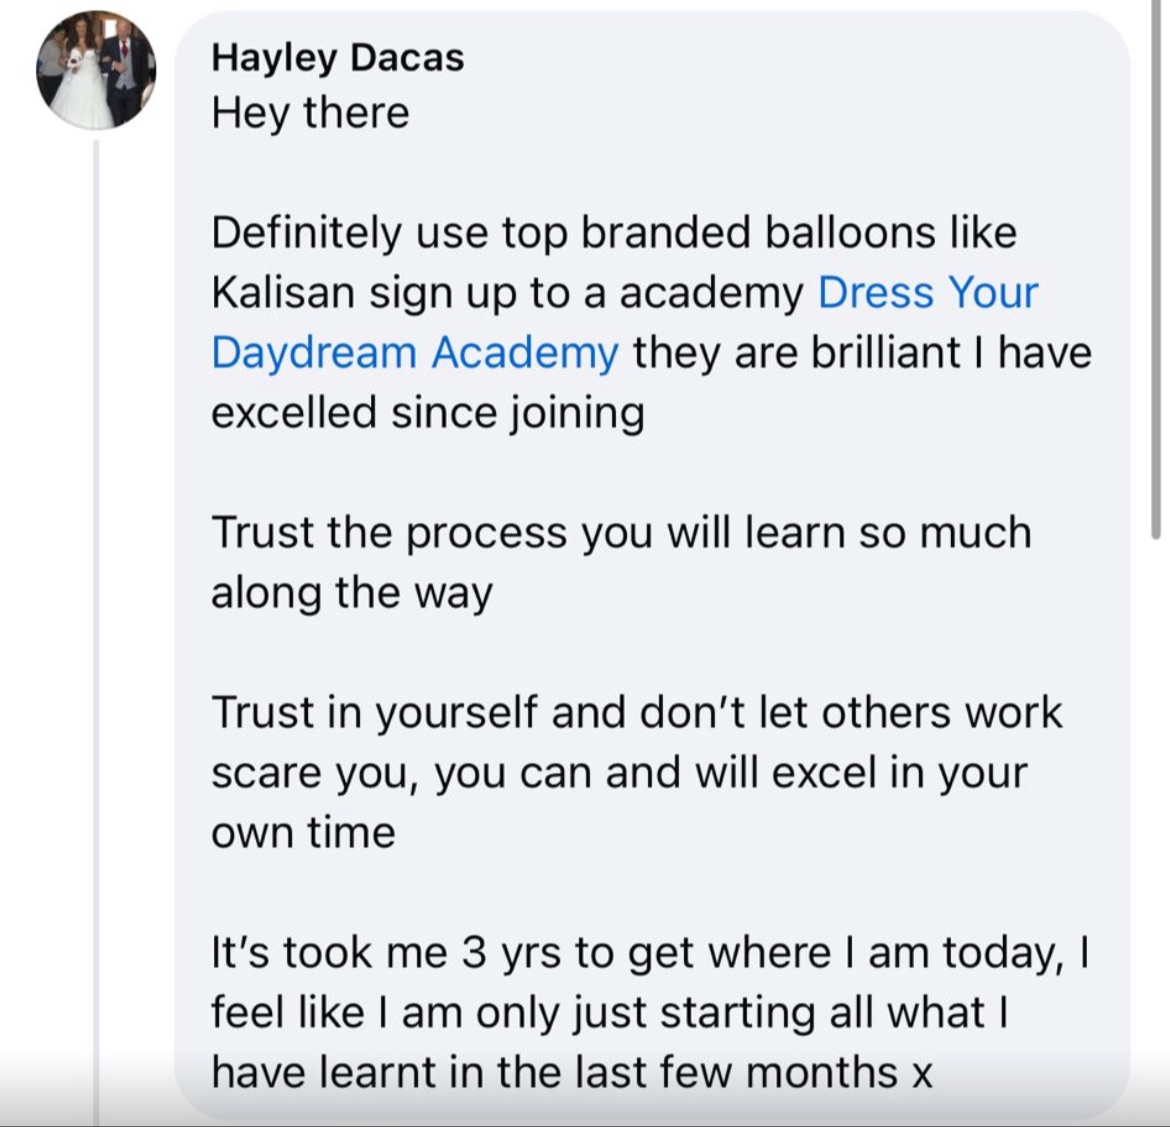Click the along the way text
The height and width of the screenshot is (1127, 1170).
352,593
